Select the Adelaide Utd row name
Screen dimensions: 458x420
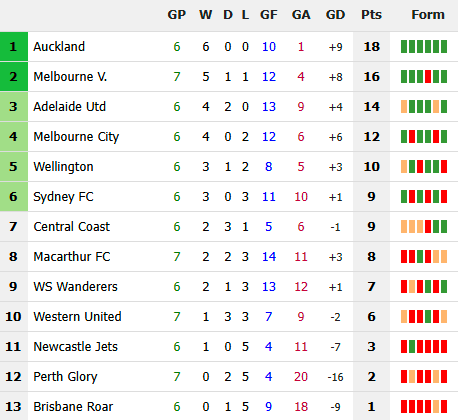tap(69, 107)
